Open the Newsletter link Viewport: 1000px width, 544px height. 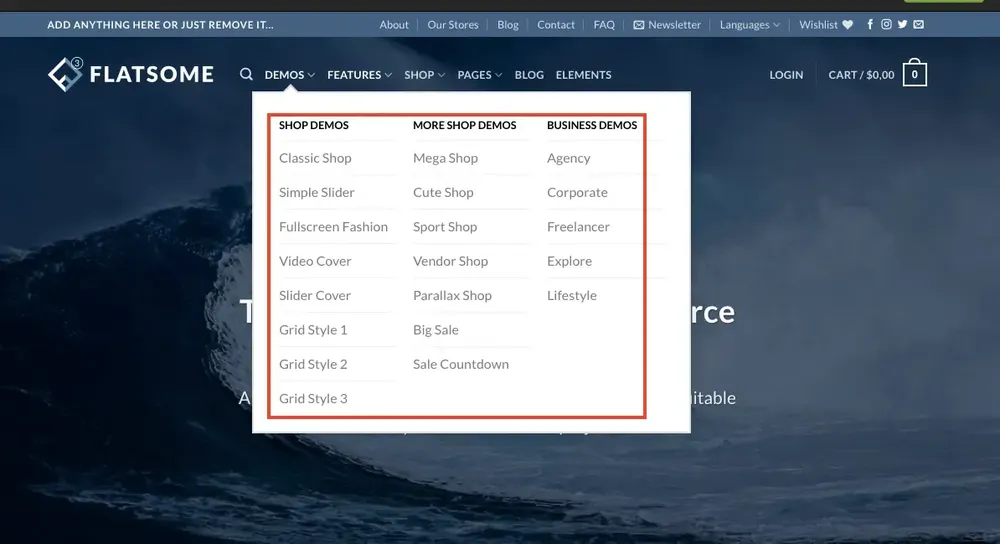pos(667,25)
